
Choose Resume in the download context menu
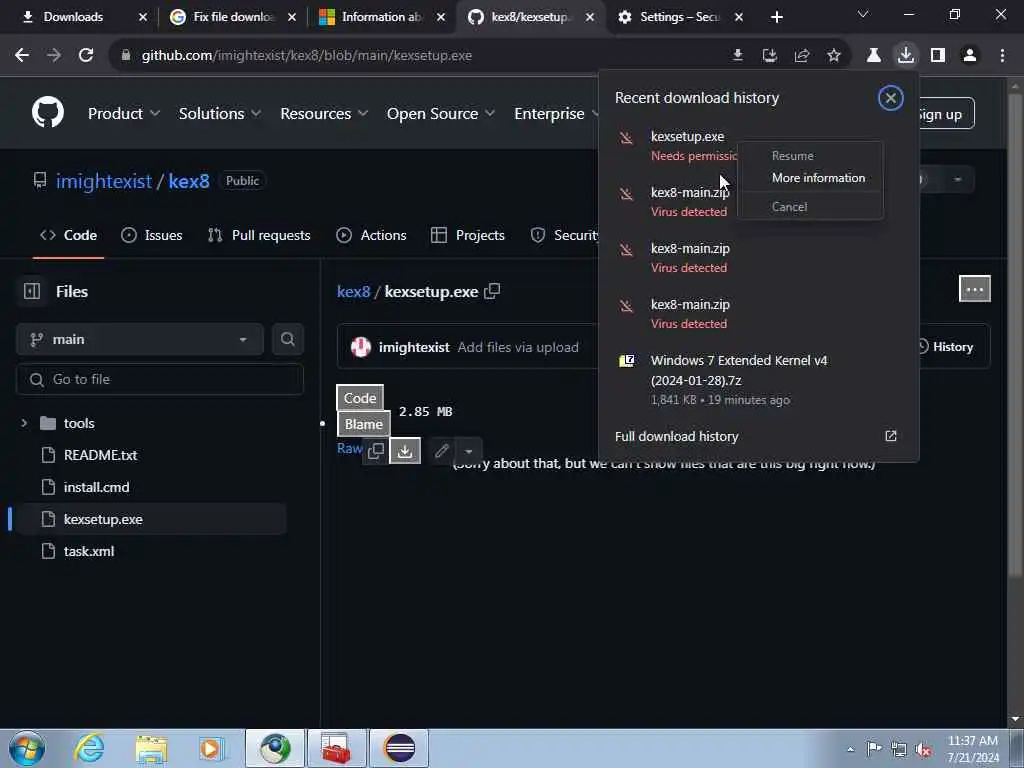coord(810,155)
